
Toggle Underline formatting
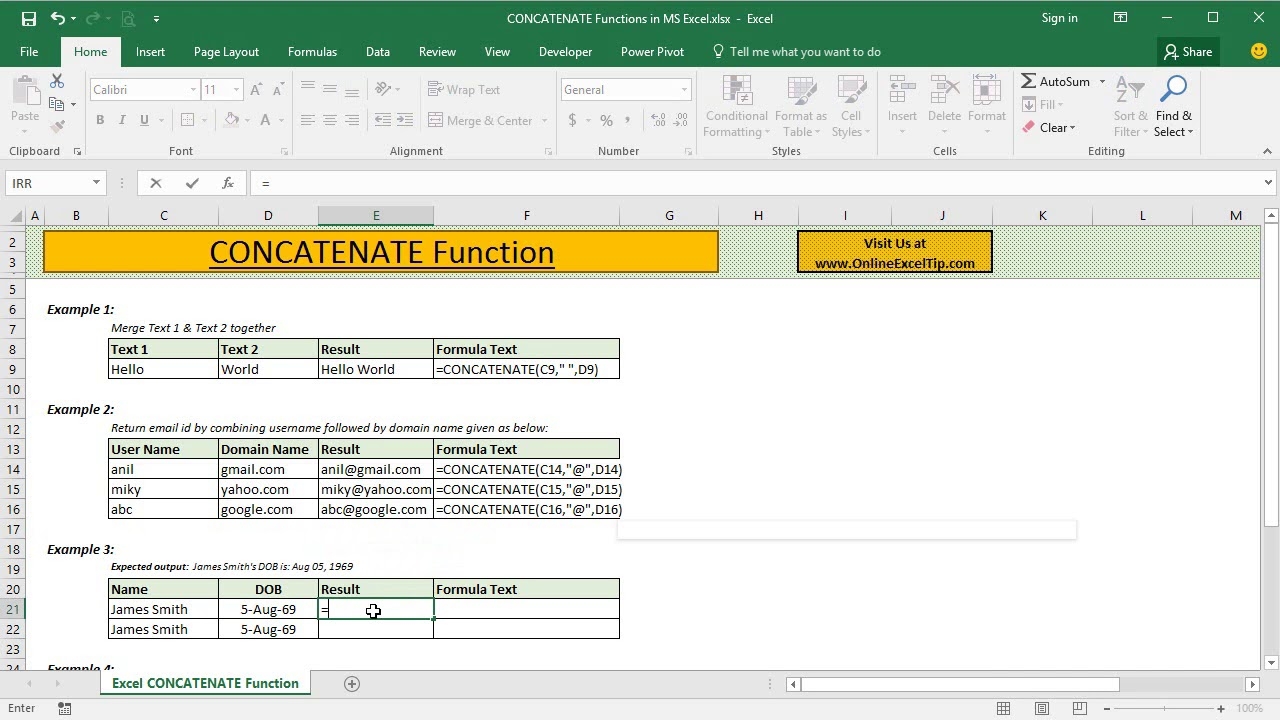coord(144,120)
